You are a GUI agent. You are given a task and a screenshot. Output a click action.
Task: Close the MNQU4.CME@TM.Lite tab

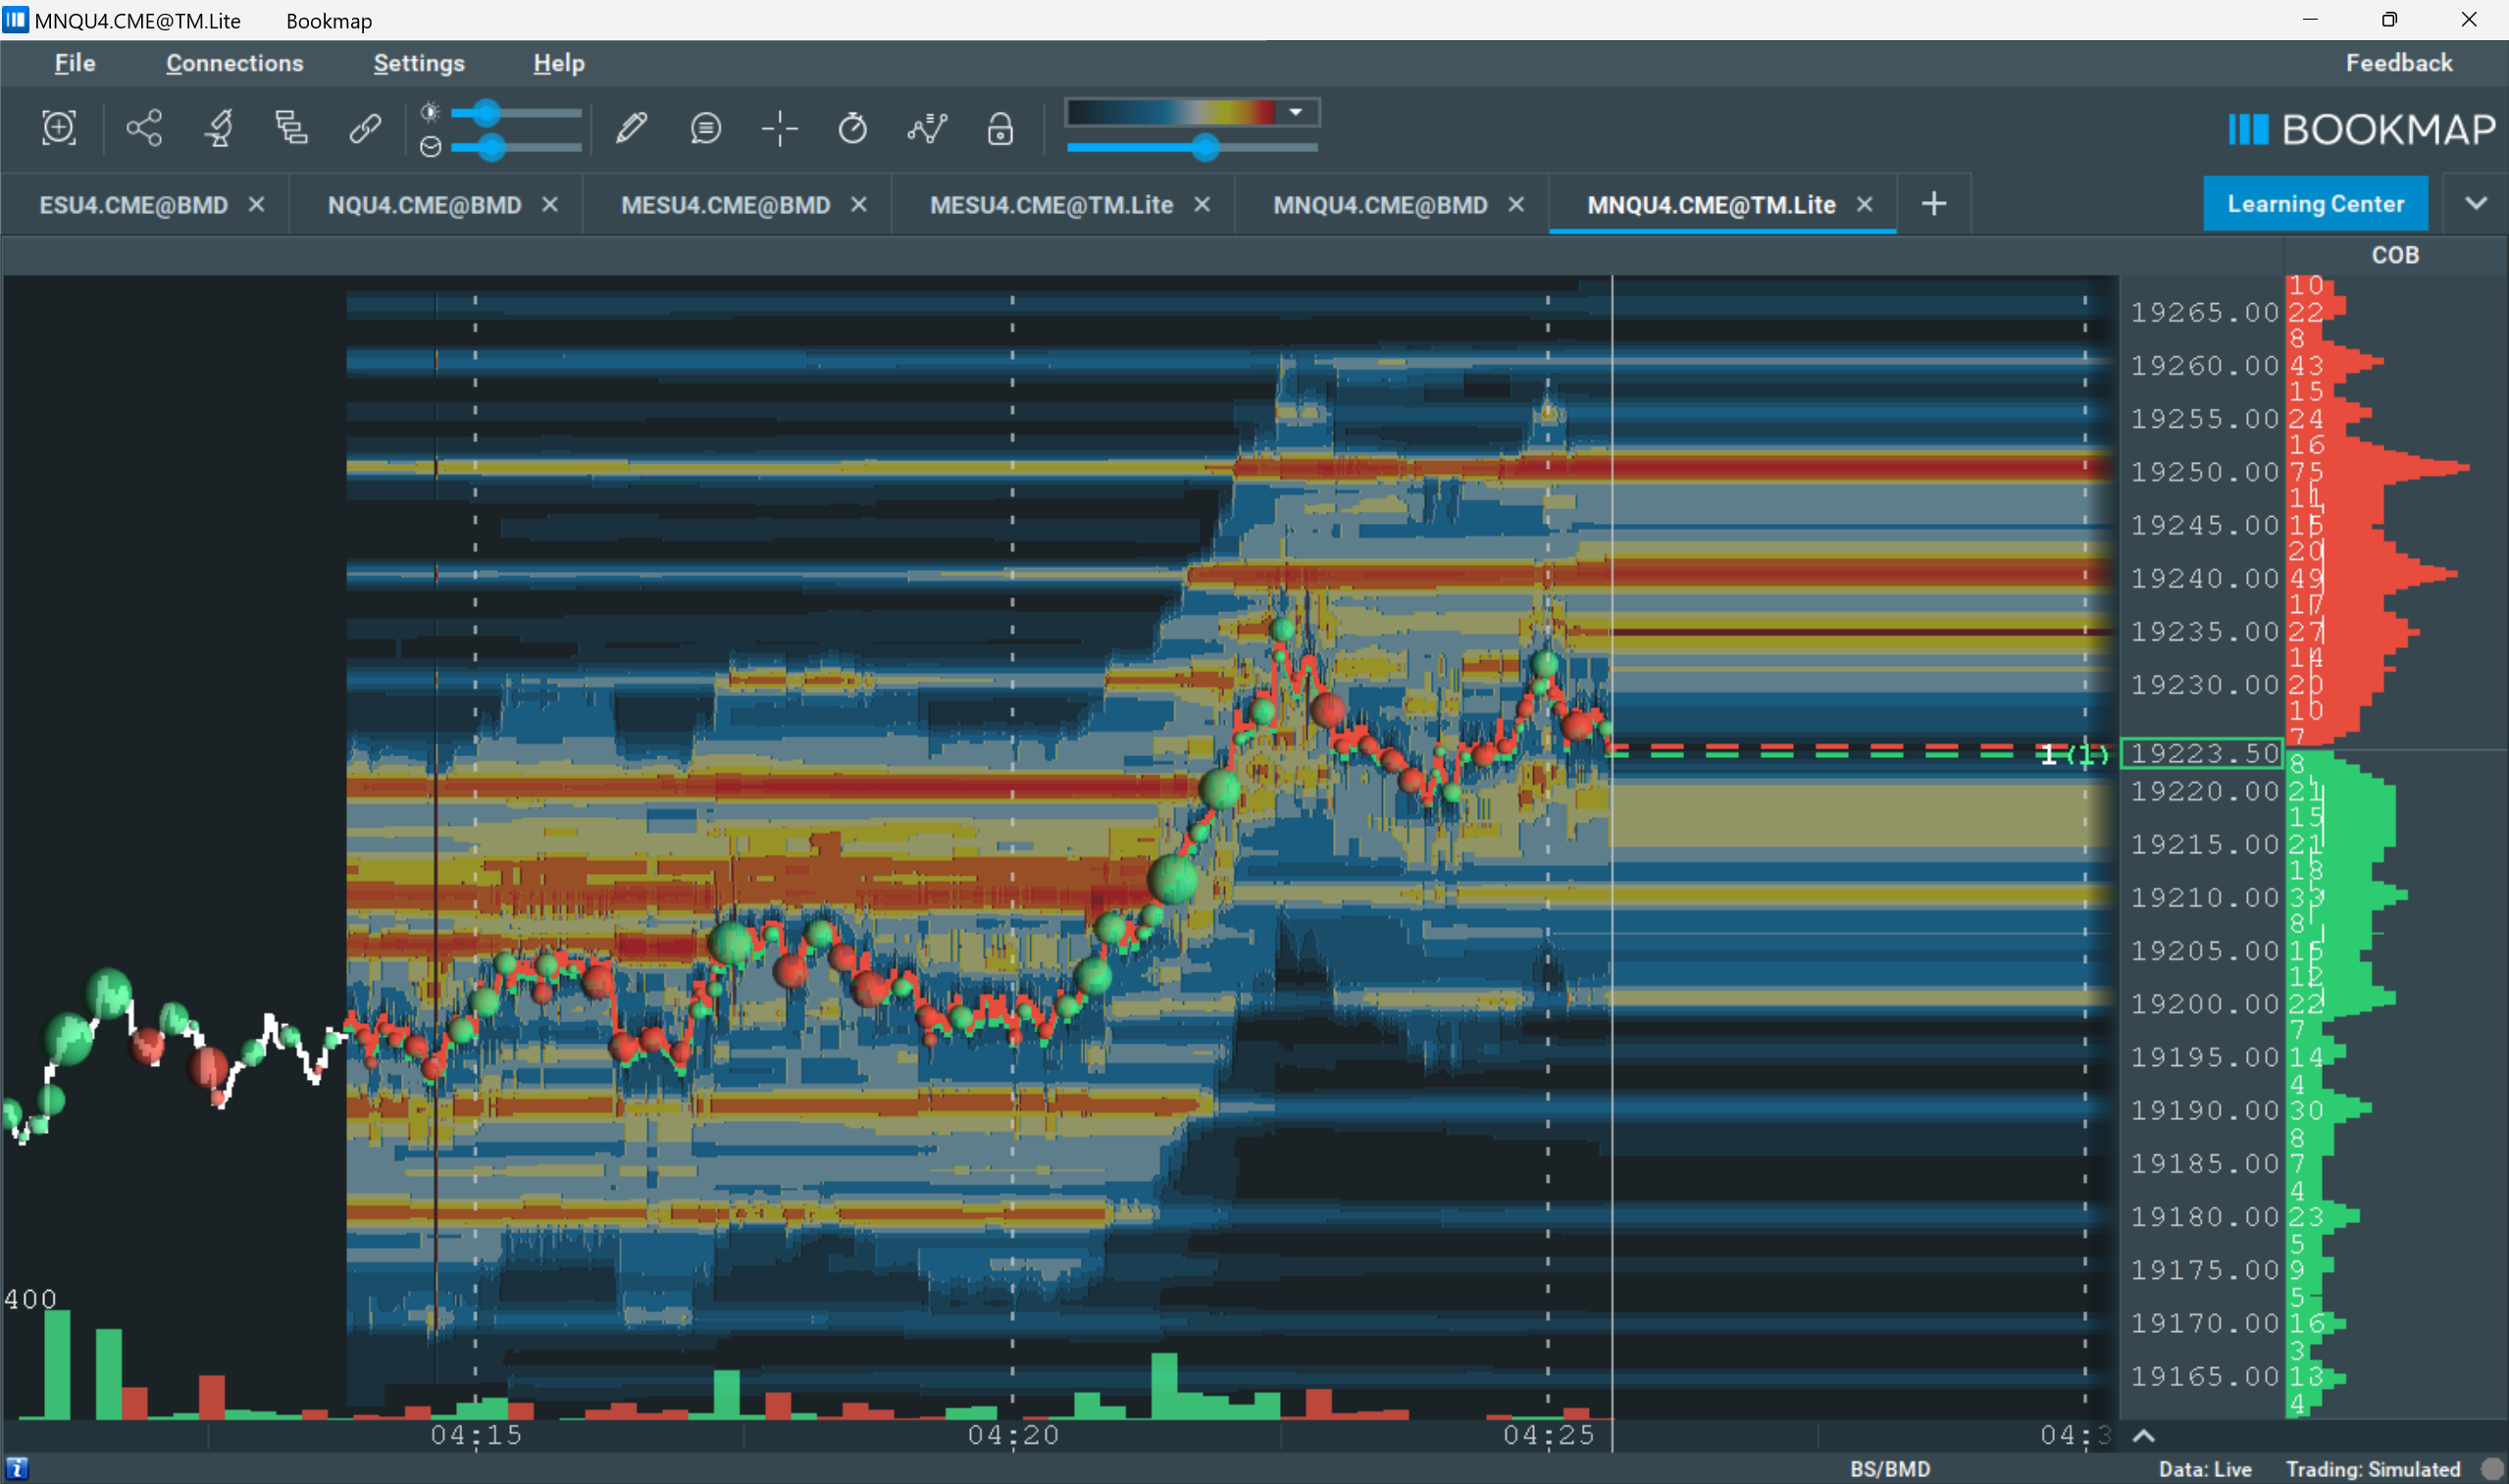1865,205
